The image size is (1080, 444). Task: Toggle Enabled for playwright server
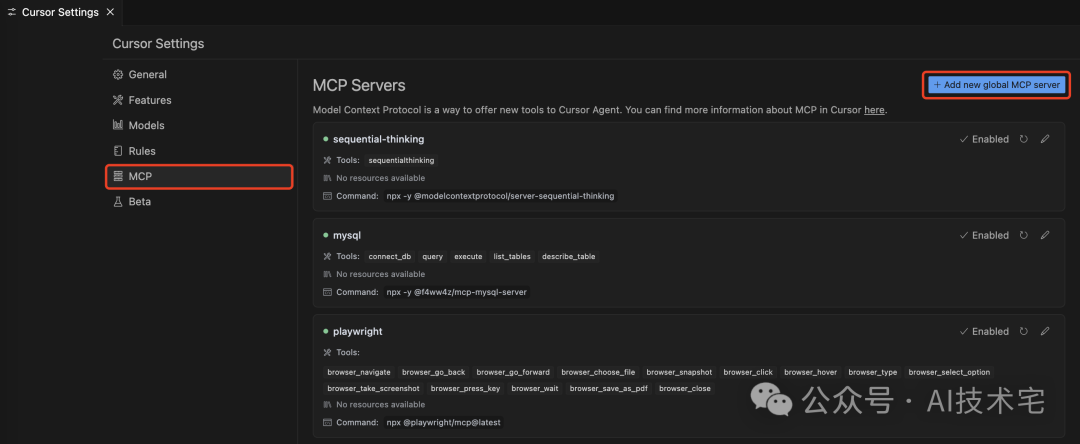pos(984,331)
